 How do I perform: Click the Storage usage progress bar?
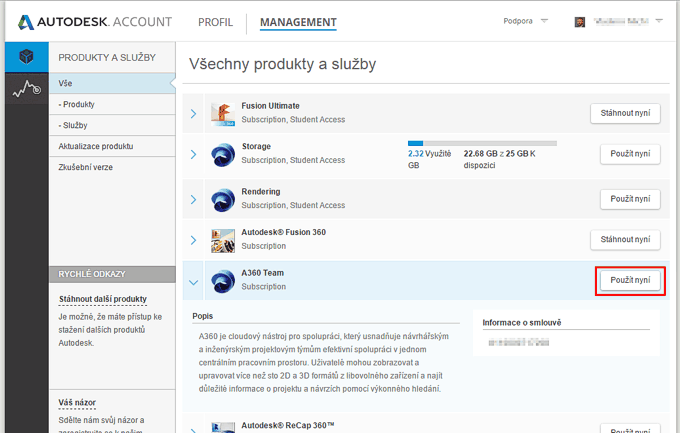click(482, 143)
